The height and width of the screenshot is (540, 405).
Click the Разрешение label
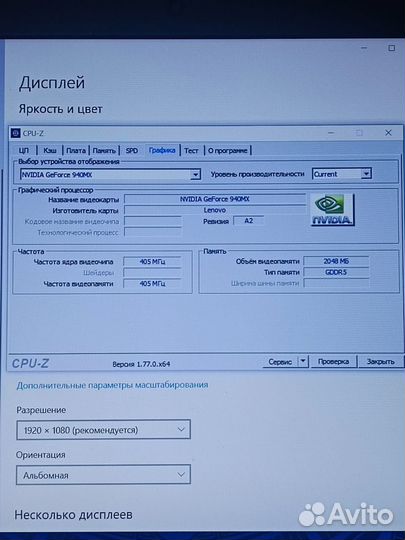41,410
